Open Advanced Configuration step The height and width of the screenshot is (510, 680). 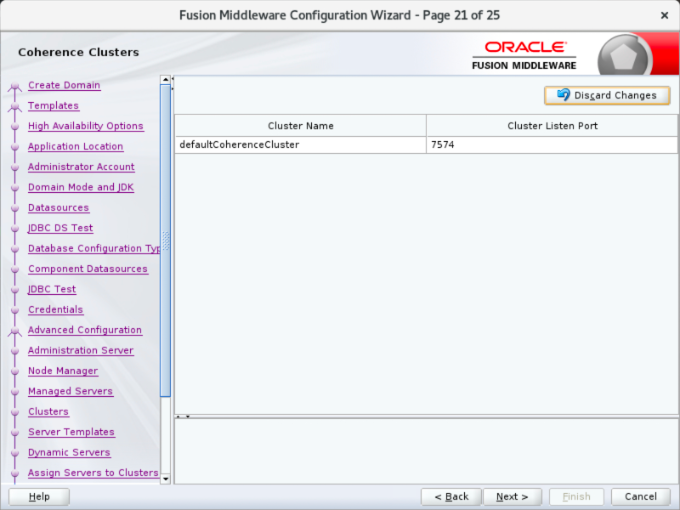point(85,330)
